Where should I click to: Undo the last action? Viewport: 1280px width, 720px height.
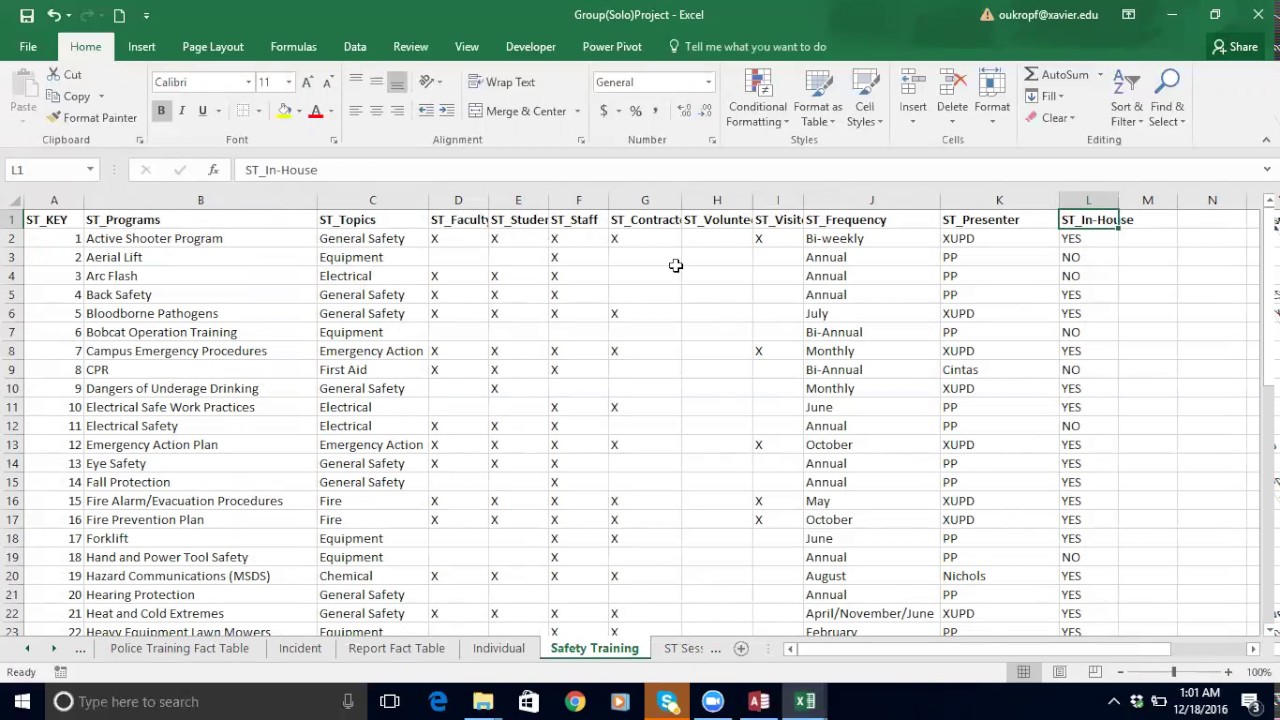54,15
